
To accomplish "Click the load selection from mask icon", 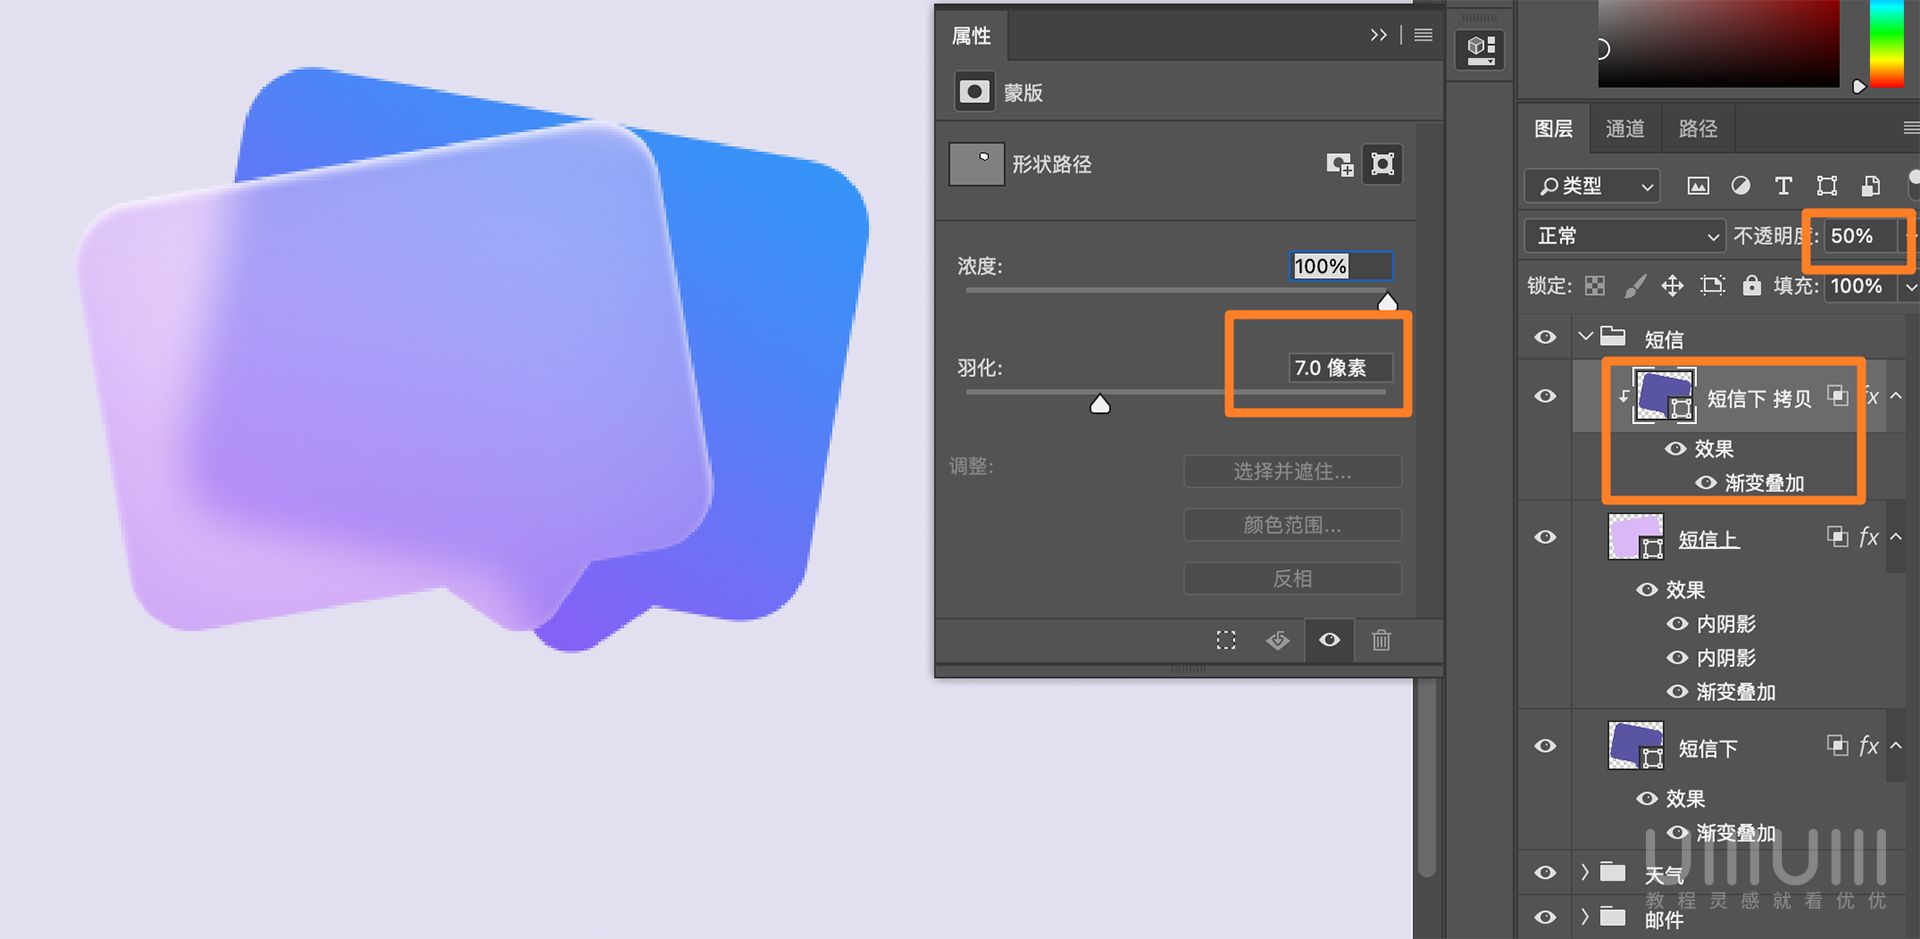I will pyautogui.click(x=1225, y=640).
